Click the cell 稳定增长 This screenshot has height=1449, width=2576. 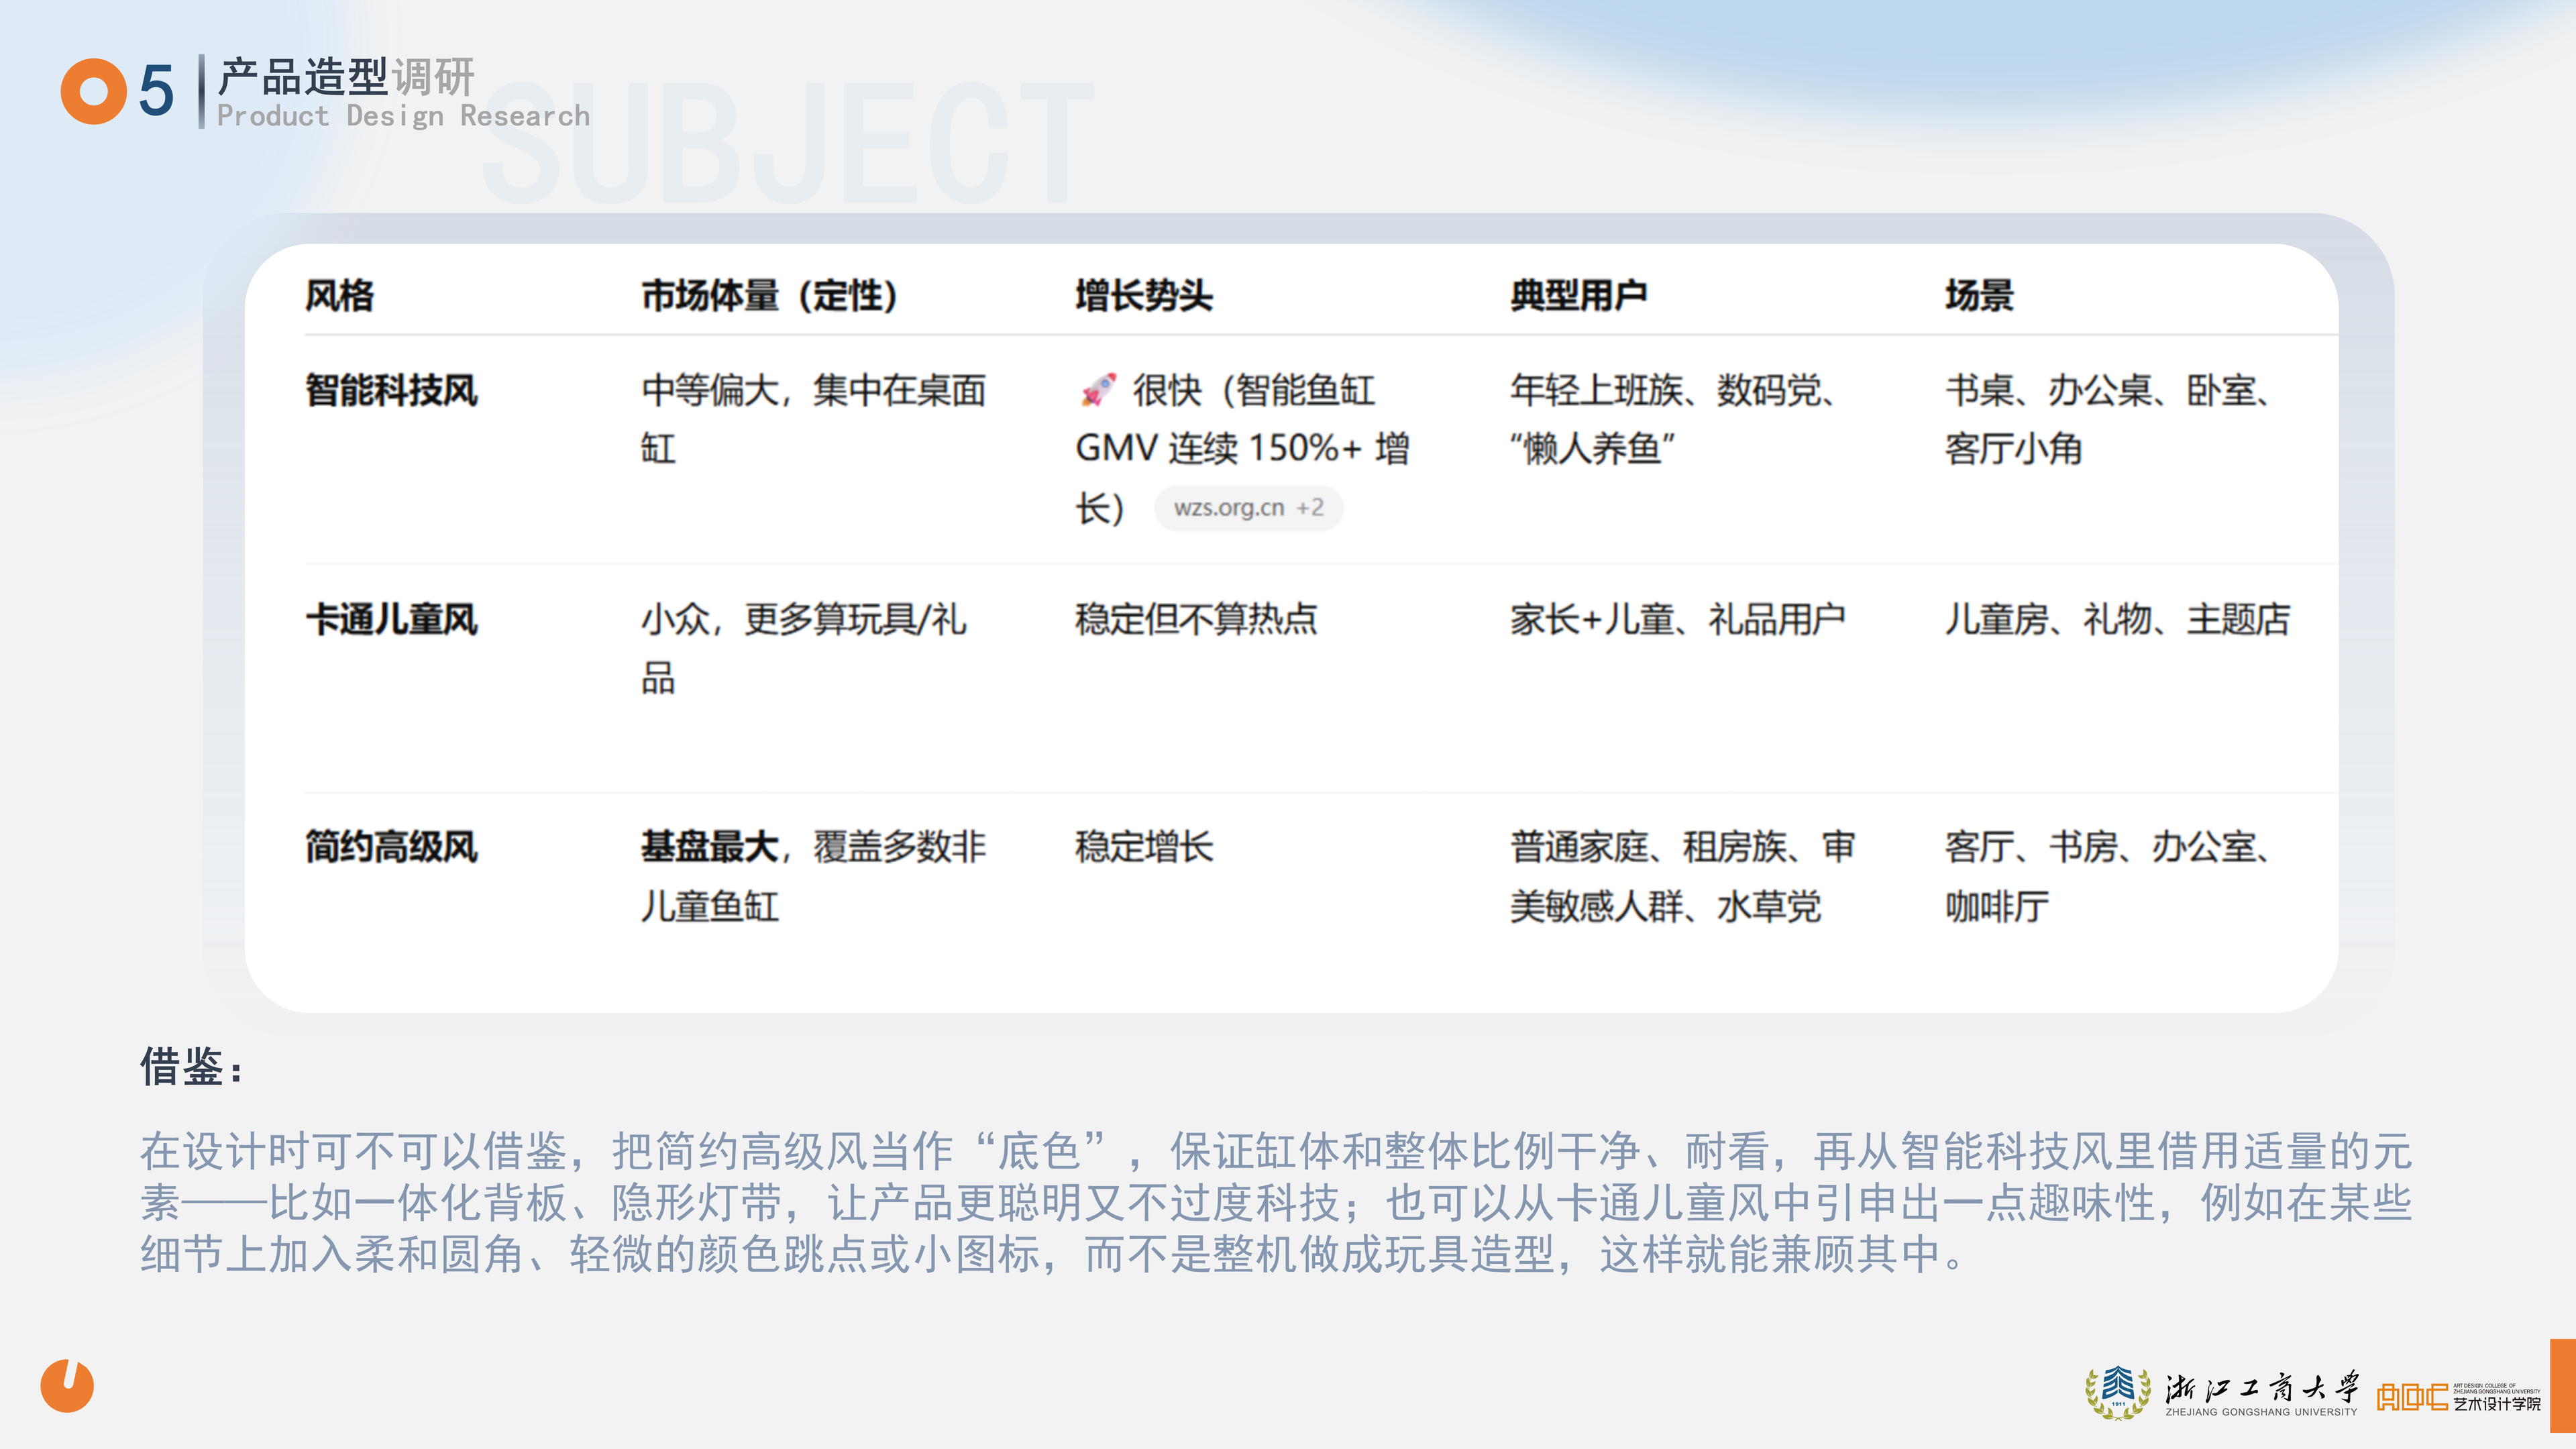click(x=1144, y=847)
